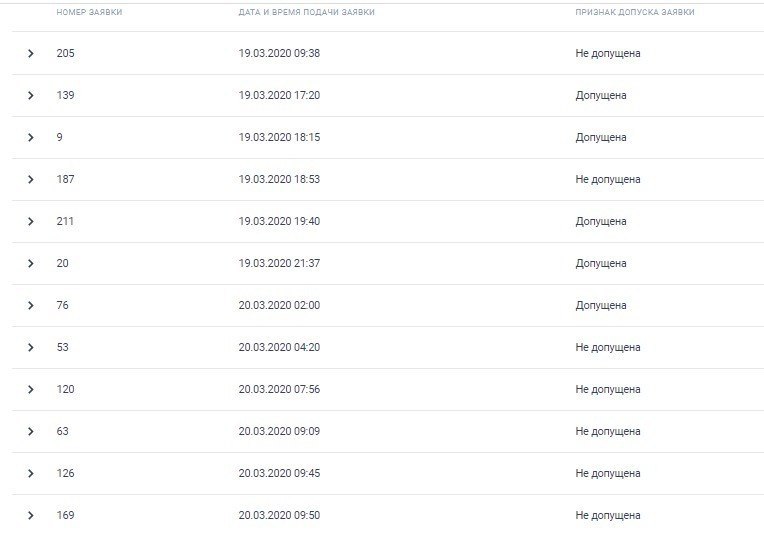Click 'Не допущена' status of application 169

[608, 515]
